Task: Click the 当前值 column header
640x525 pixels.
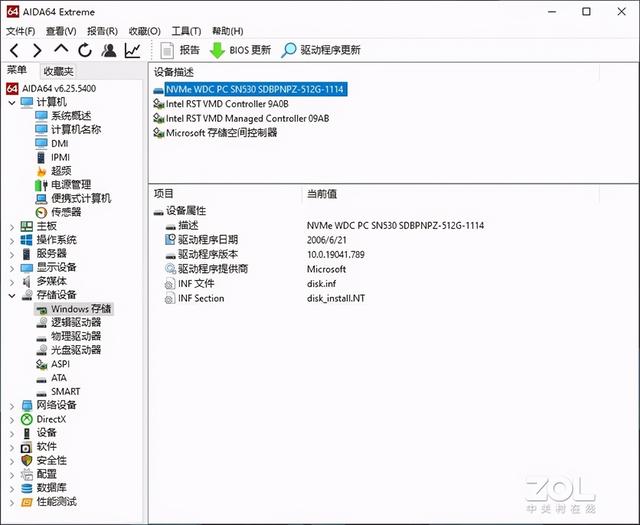Action: click(x=322, y=194)
